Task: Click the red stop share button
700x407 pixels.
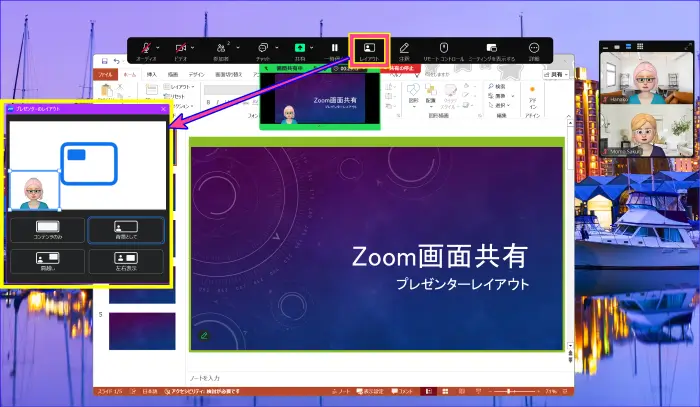Action: (399, 68)
